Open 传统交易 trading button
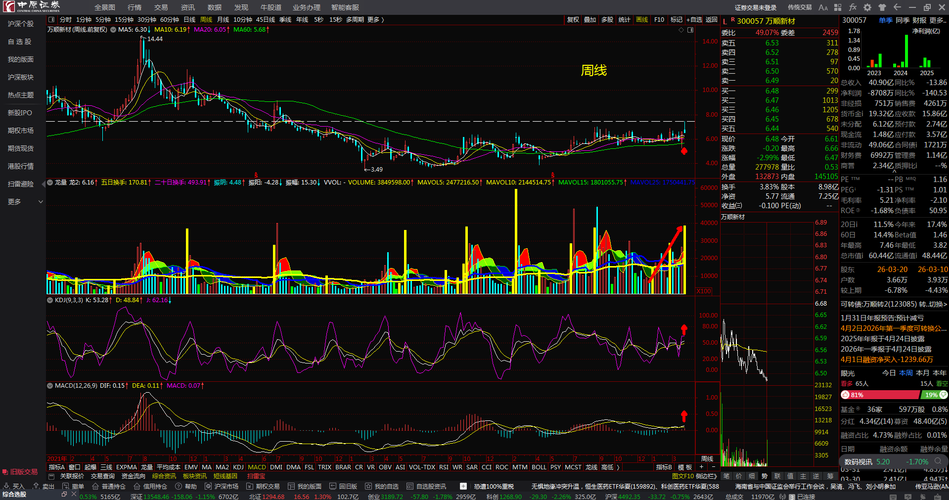 799,8
